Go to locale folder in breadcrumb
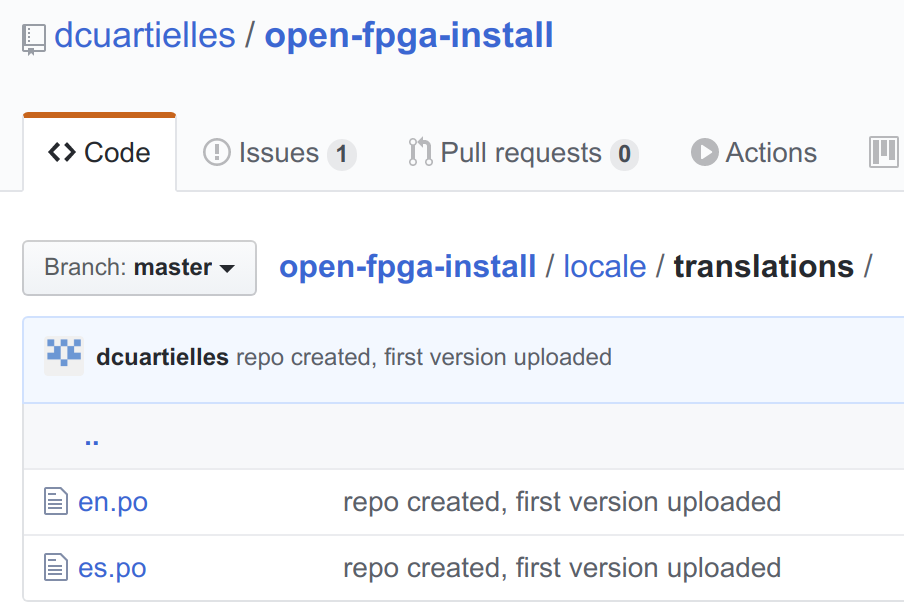This screenshot has width=904, height=616. tap(605, 267)
